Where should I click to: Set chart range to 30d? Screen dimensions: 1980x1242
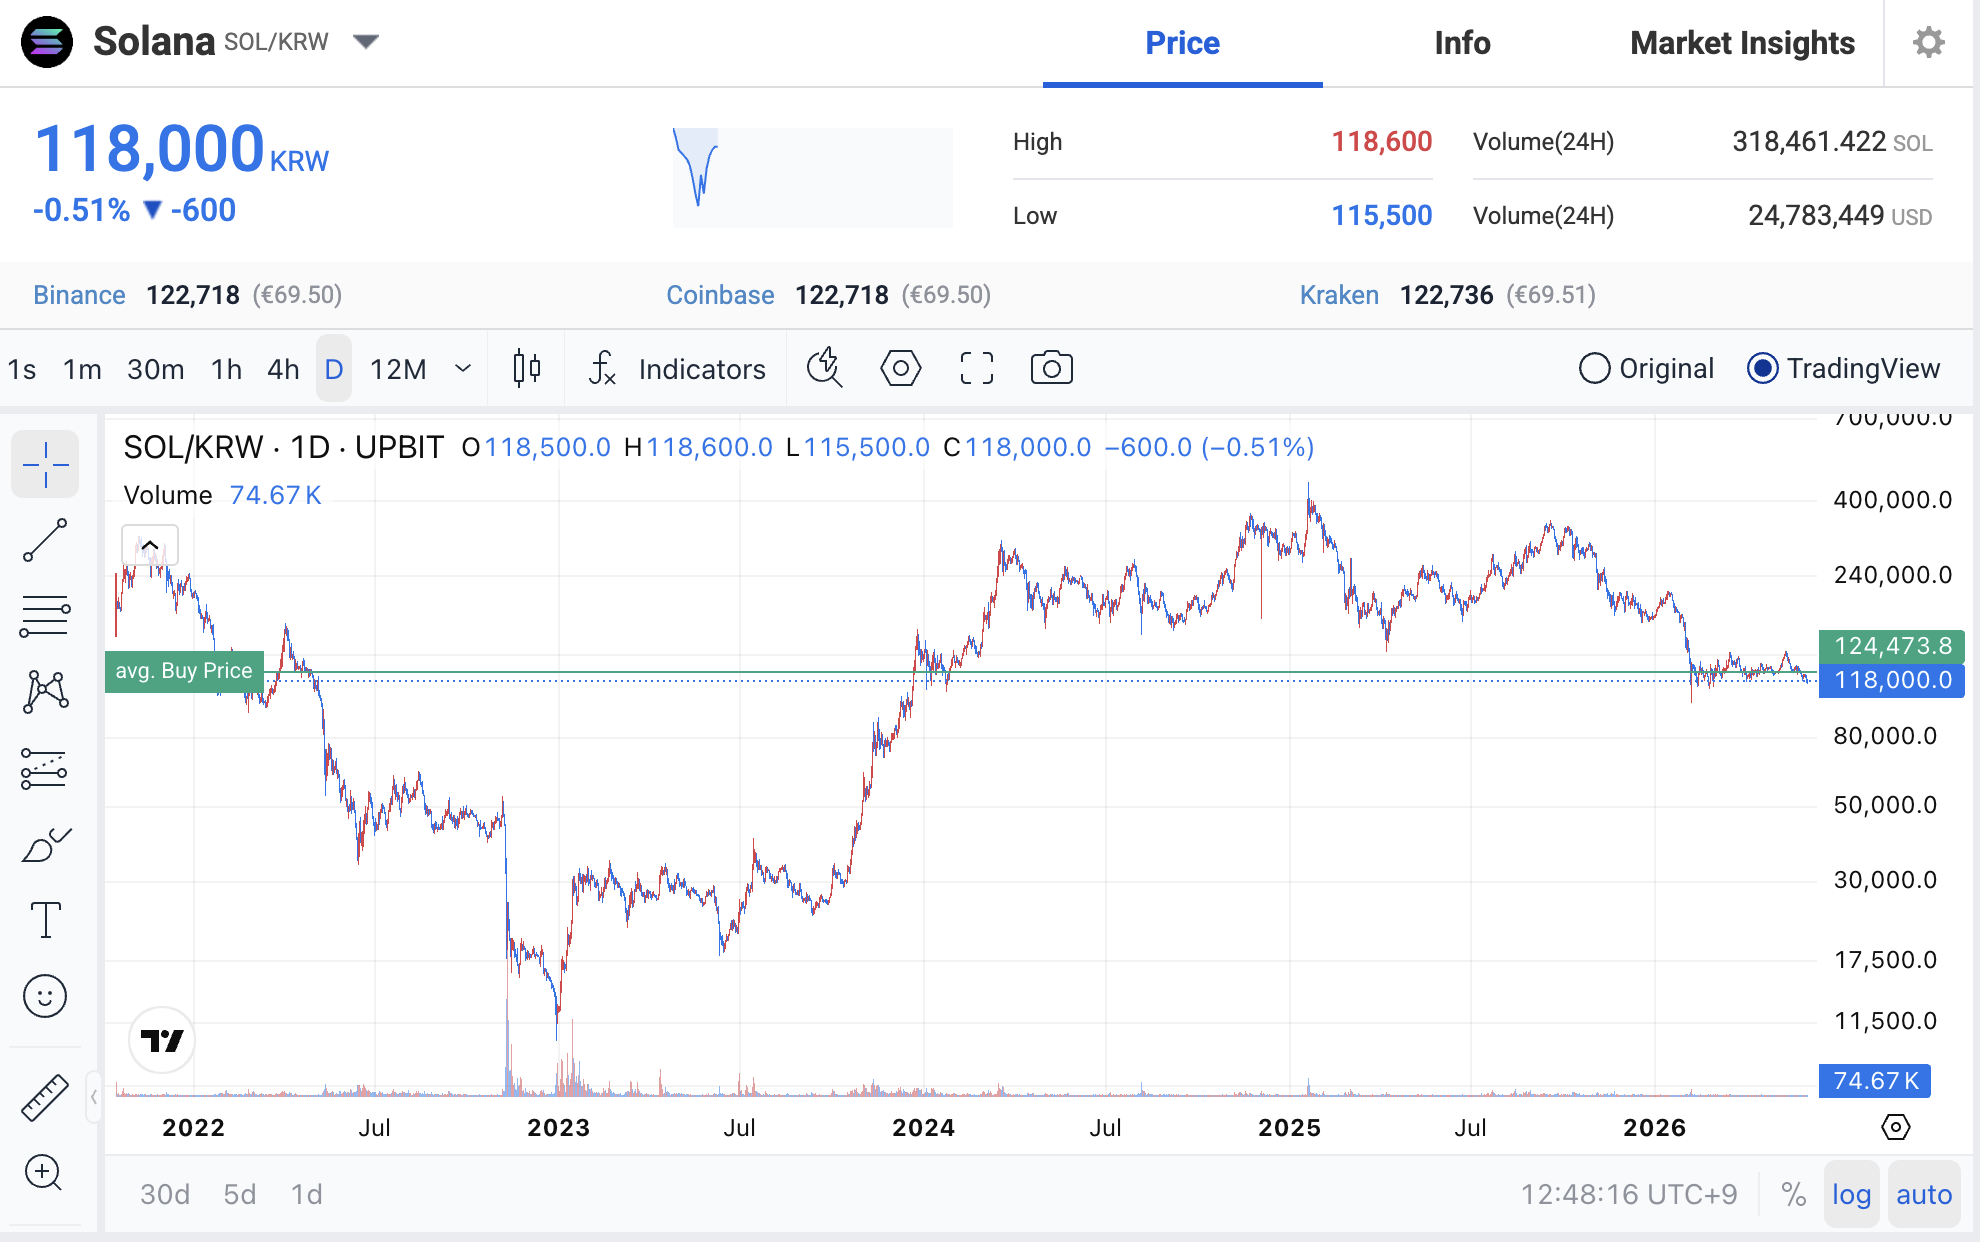[165, 1194]
